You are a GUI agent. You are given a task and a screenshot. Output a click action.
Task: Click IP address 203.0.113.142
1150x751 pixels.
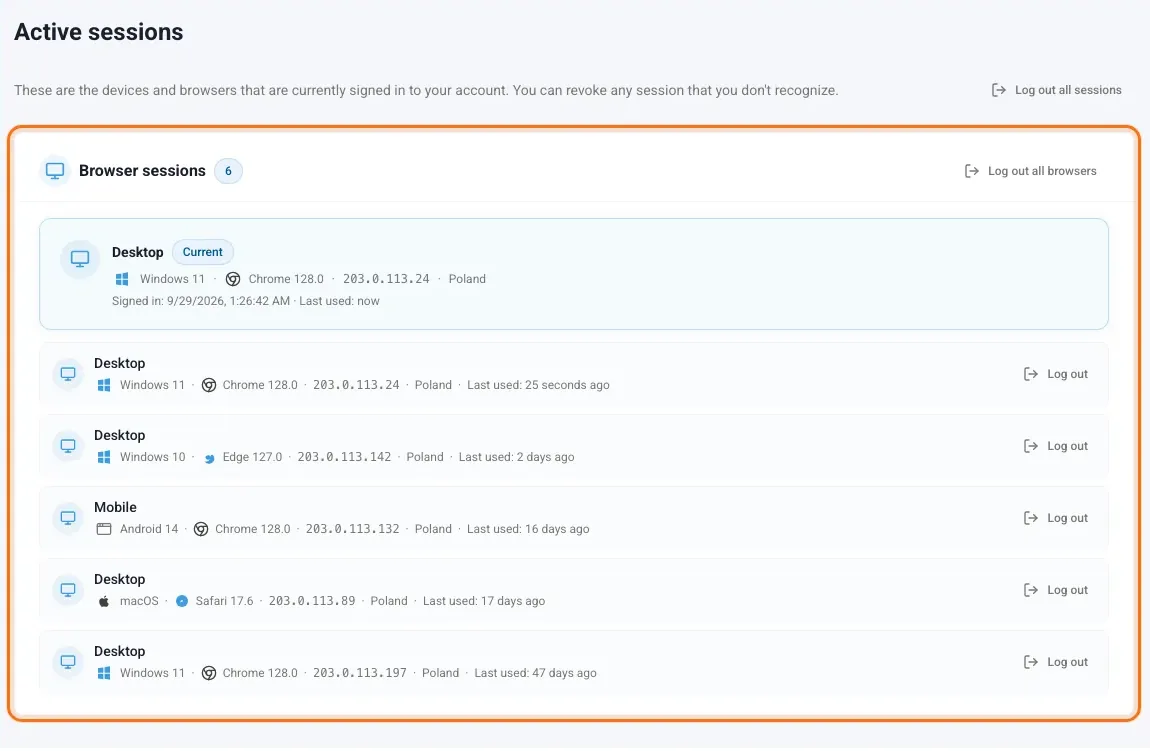344,457
